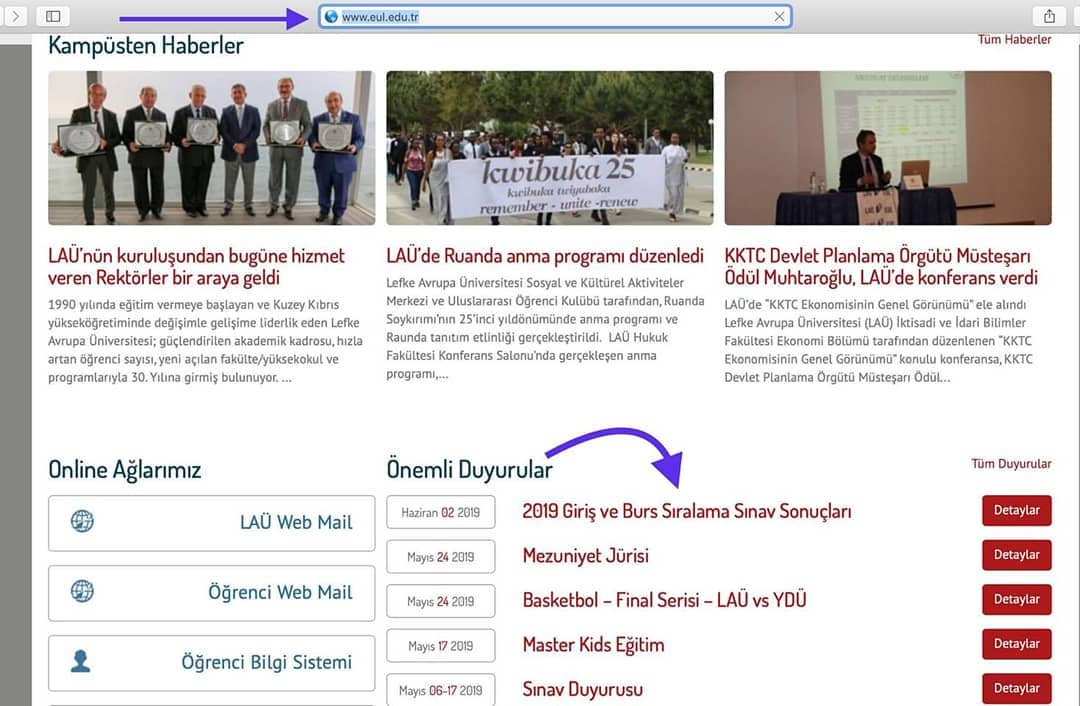The height and width of the screenshot is (706, 1080).
Task: Open the Master Kids Eğitim announcement
Action: [x=593, y=645]
